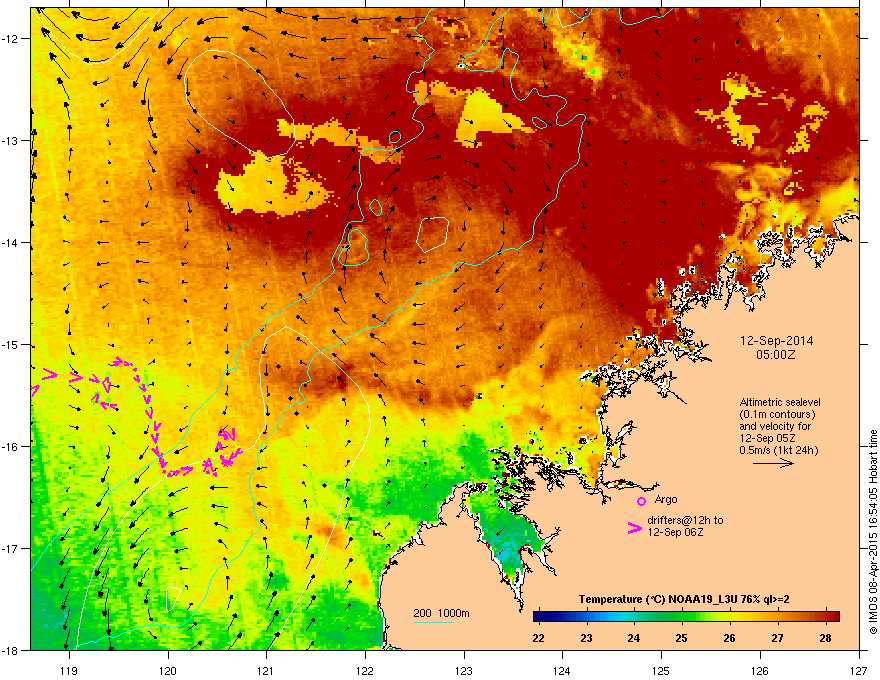Image resolution: width=880 pixels, height=680 pixels.
Task: Click the 'and velocity for' caption line
Action: [775, 426]
